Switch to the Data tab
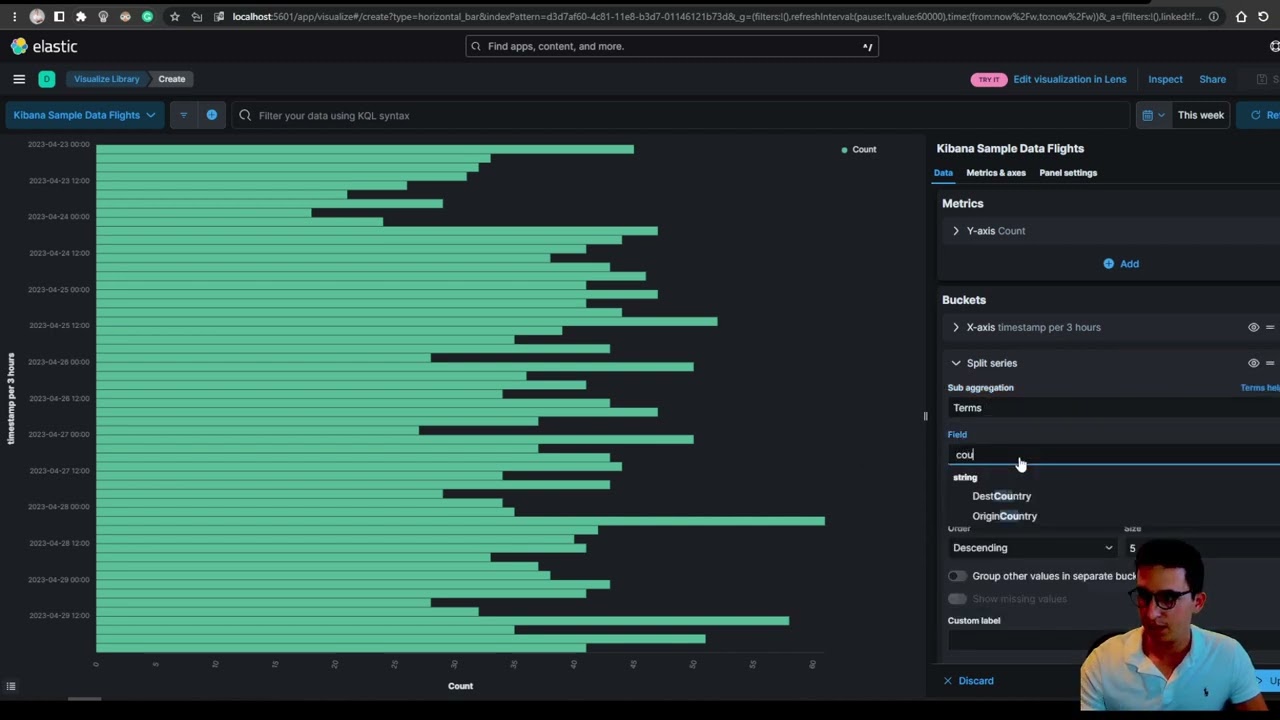This screenshot has width=1280, height=720. [x=943, y=173]
